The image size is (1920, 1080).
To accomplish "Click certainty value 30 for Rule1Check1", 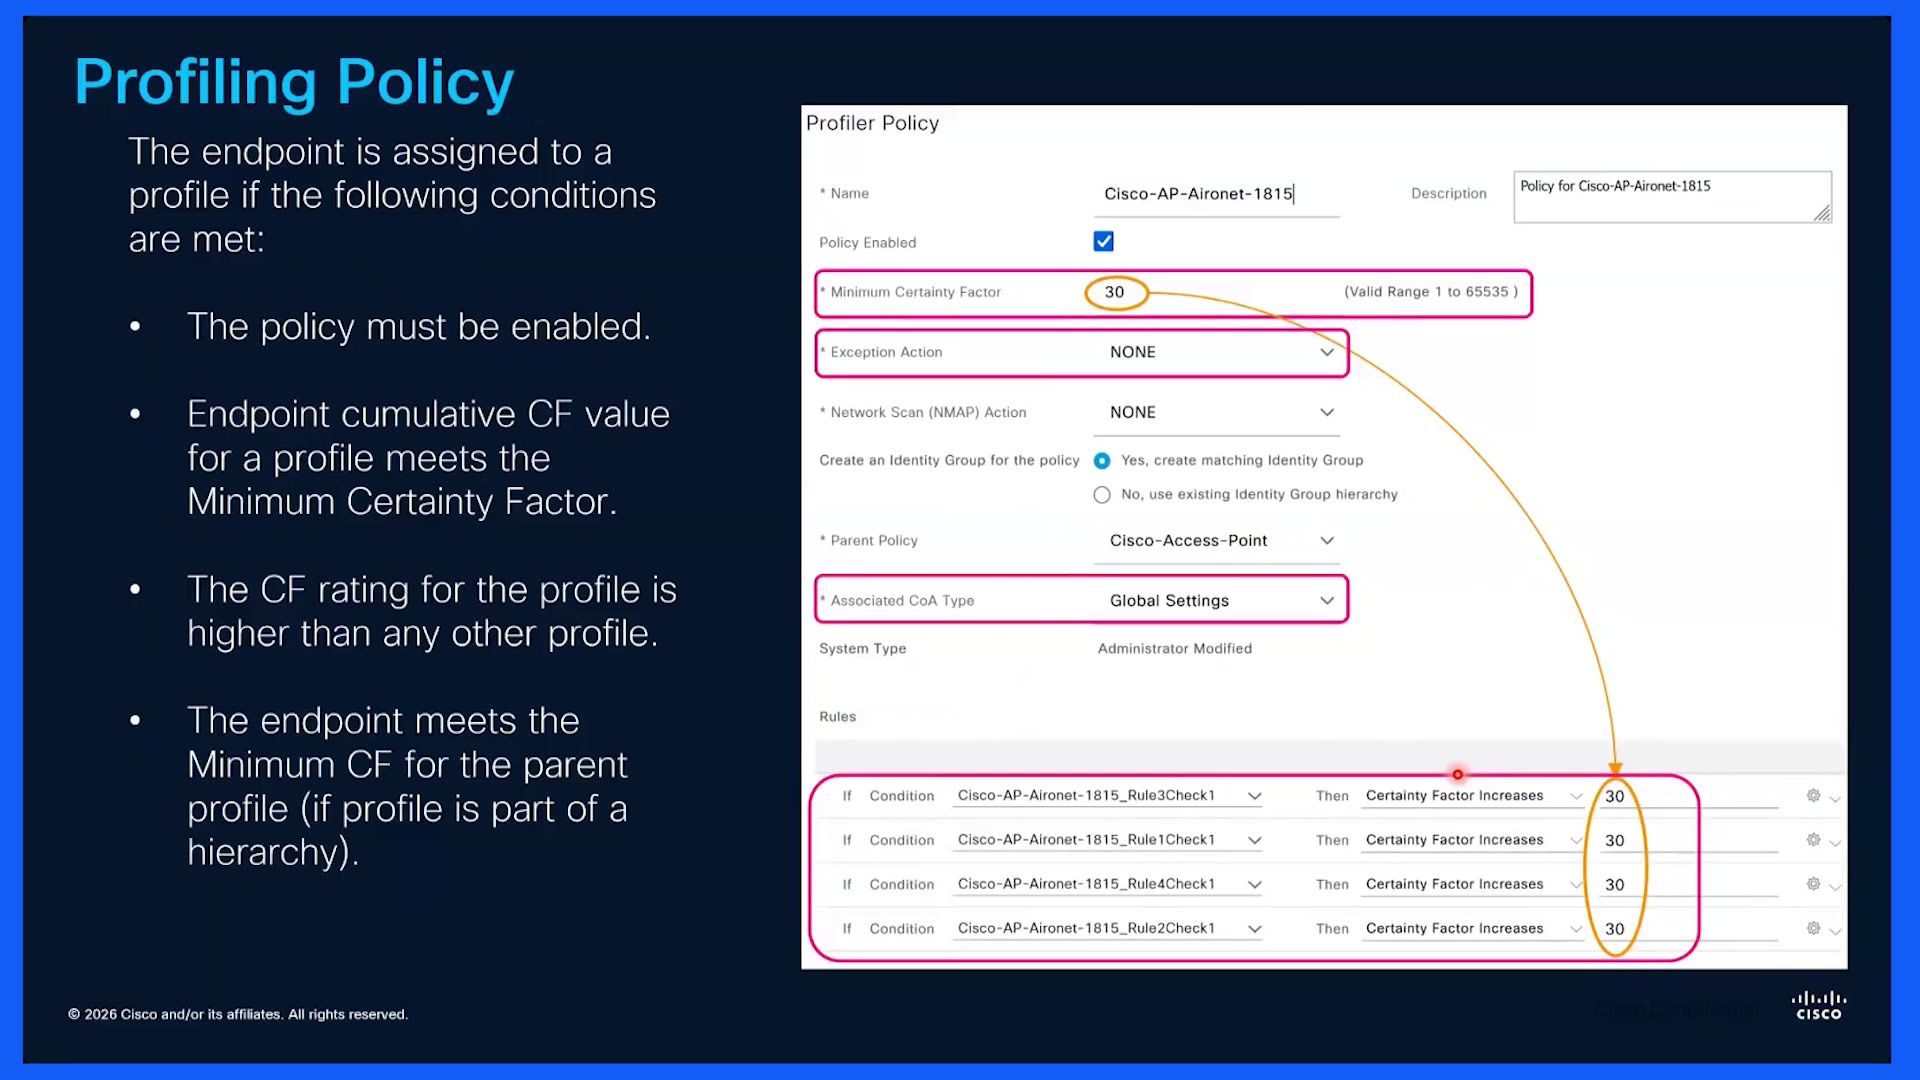I will pos(1614,841).
